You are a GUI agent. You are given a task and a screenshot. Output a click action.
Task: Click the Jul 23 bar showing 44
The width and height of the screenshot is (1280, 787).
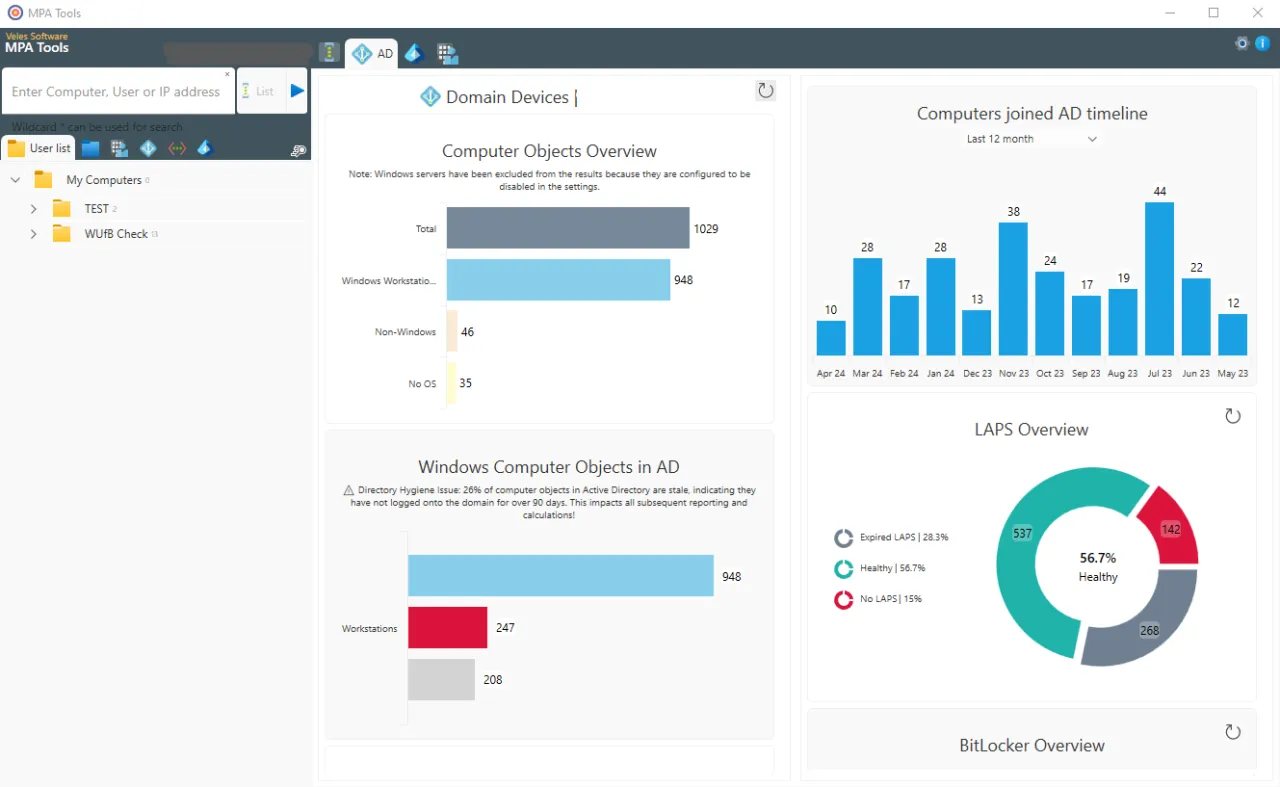[1159, 279]
